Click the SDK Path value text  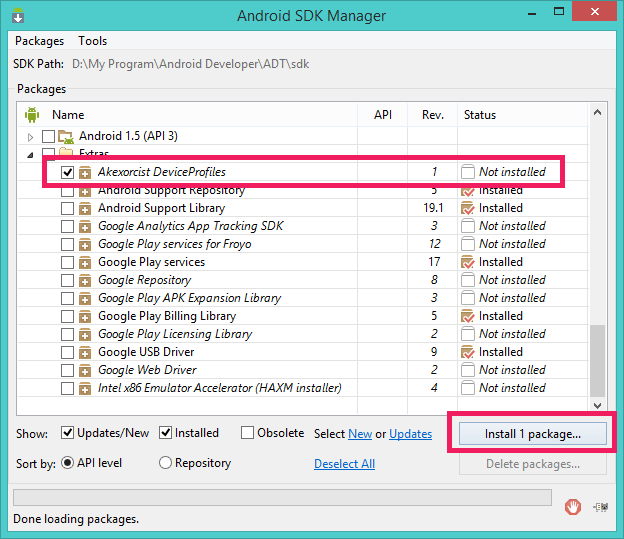tap(191, 64)
